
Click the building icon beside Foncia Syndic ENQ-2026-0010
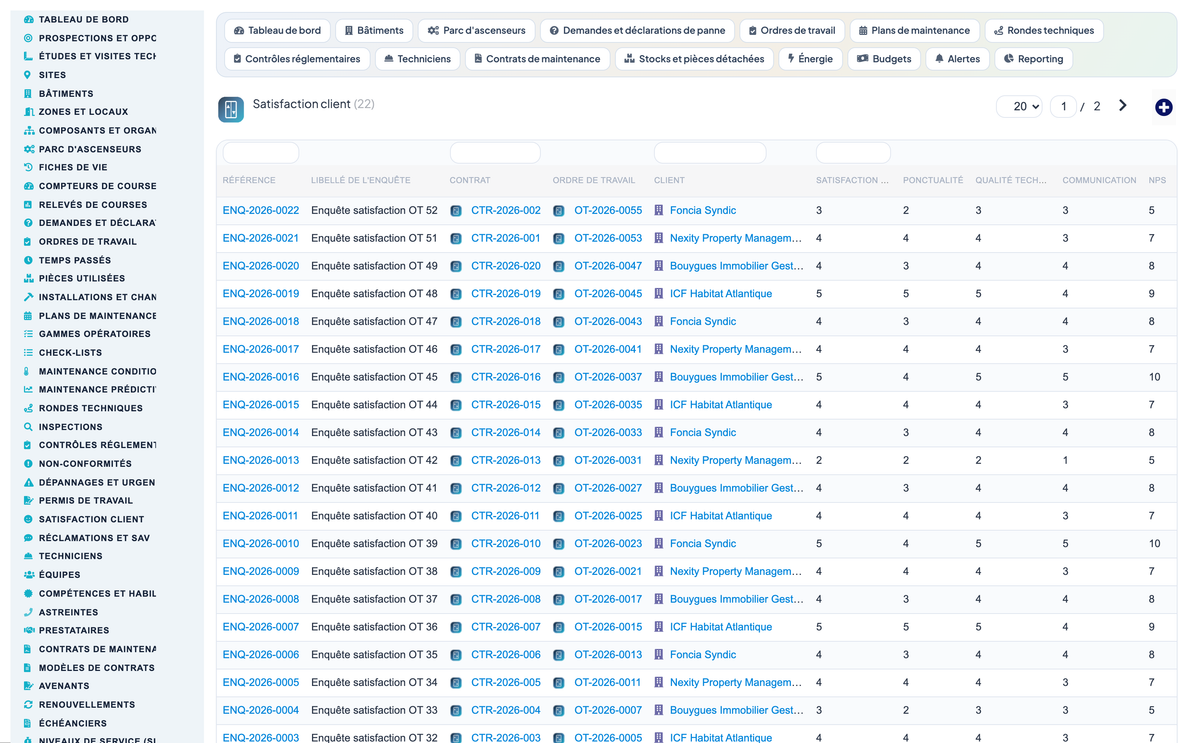[x=659, y=544]
